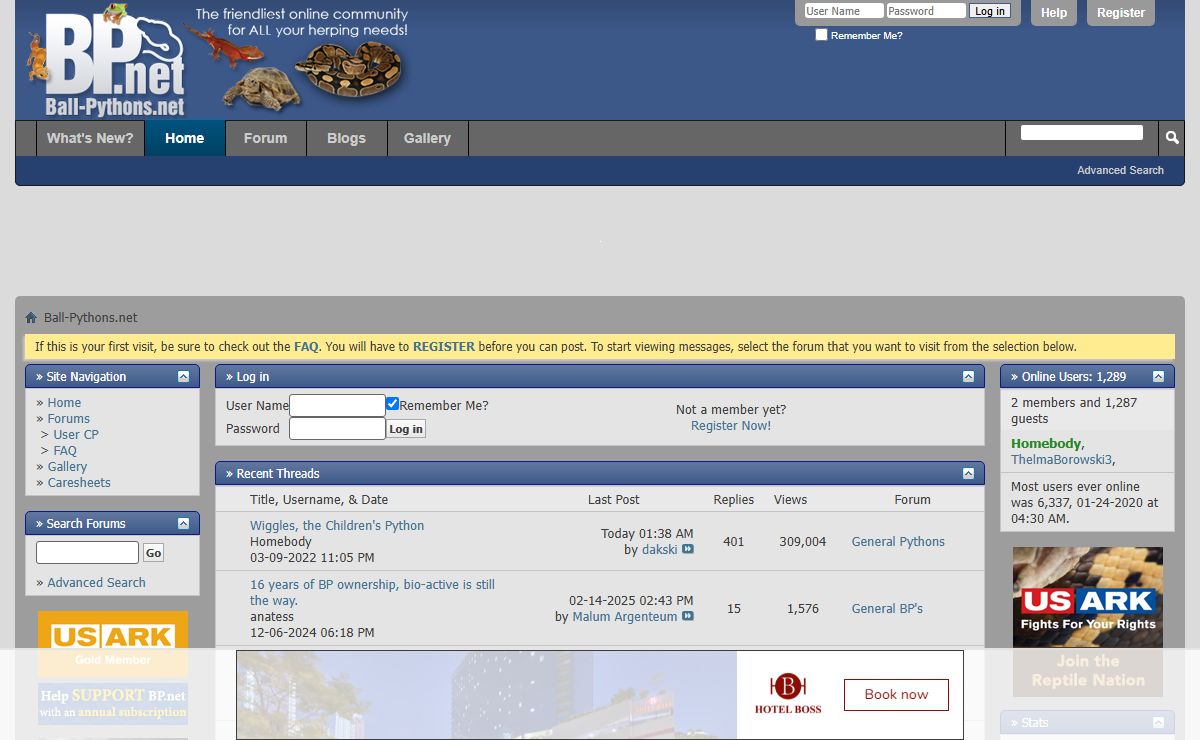The width and height of the screenshot is (1200, 740).
Task: Collapse the Log in panel
Action: click(968, 377)
